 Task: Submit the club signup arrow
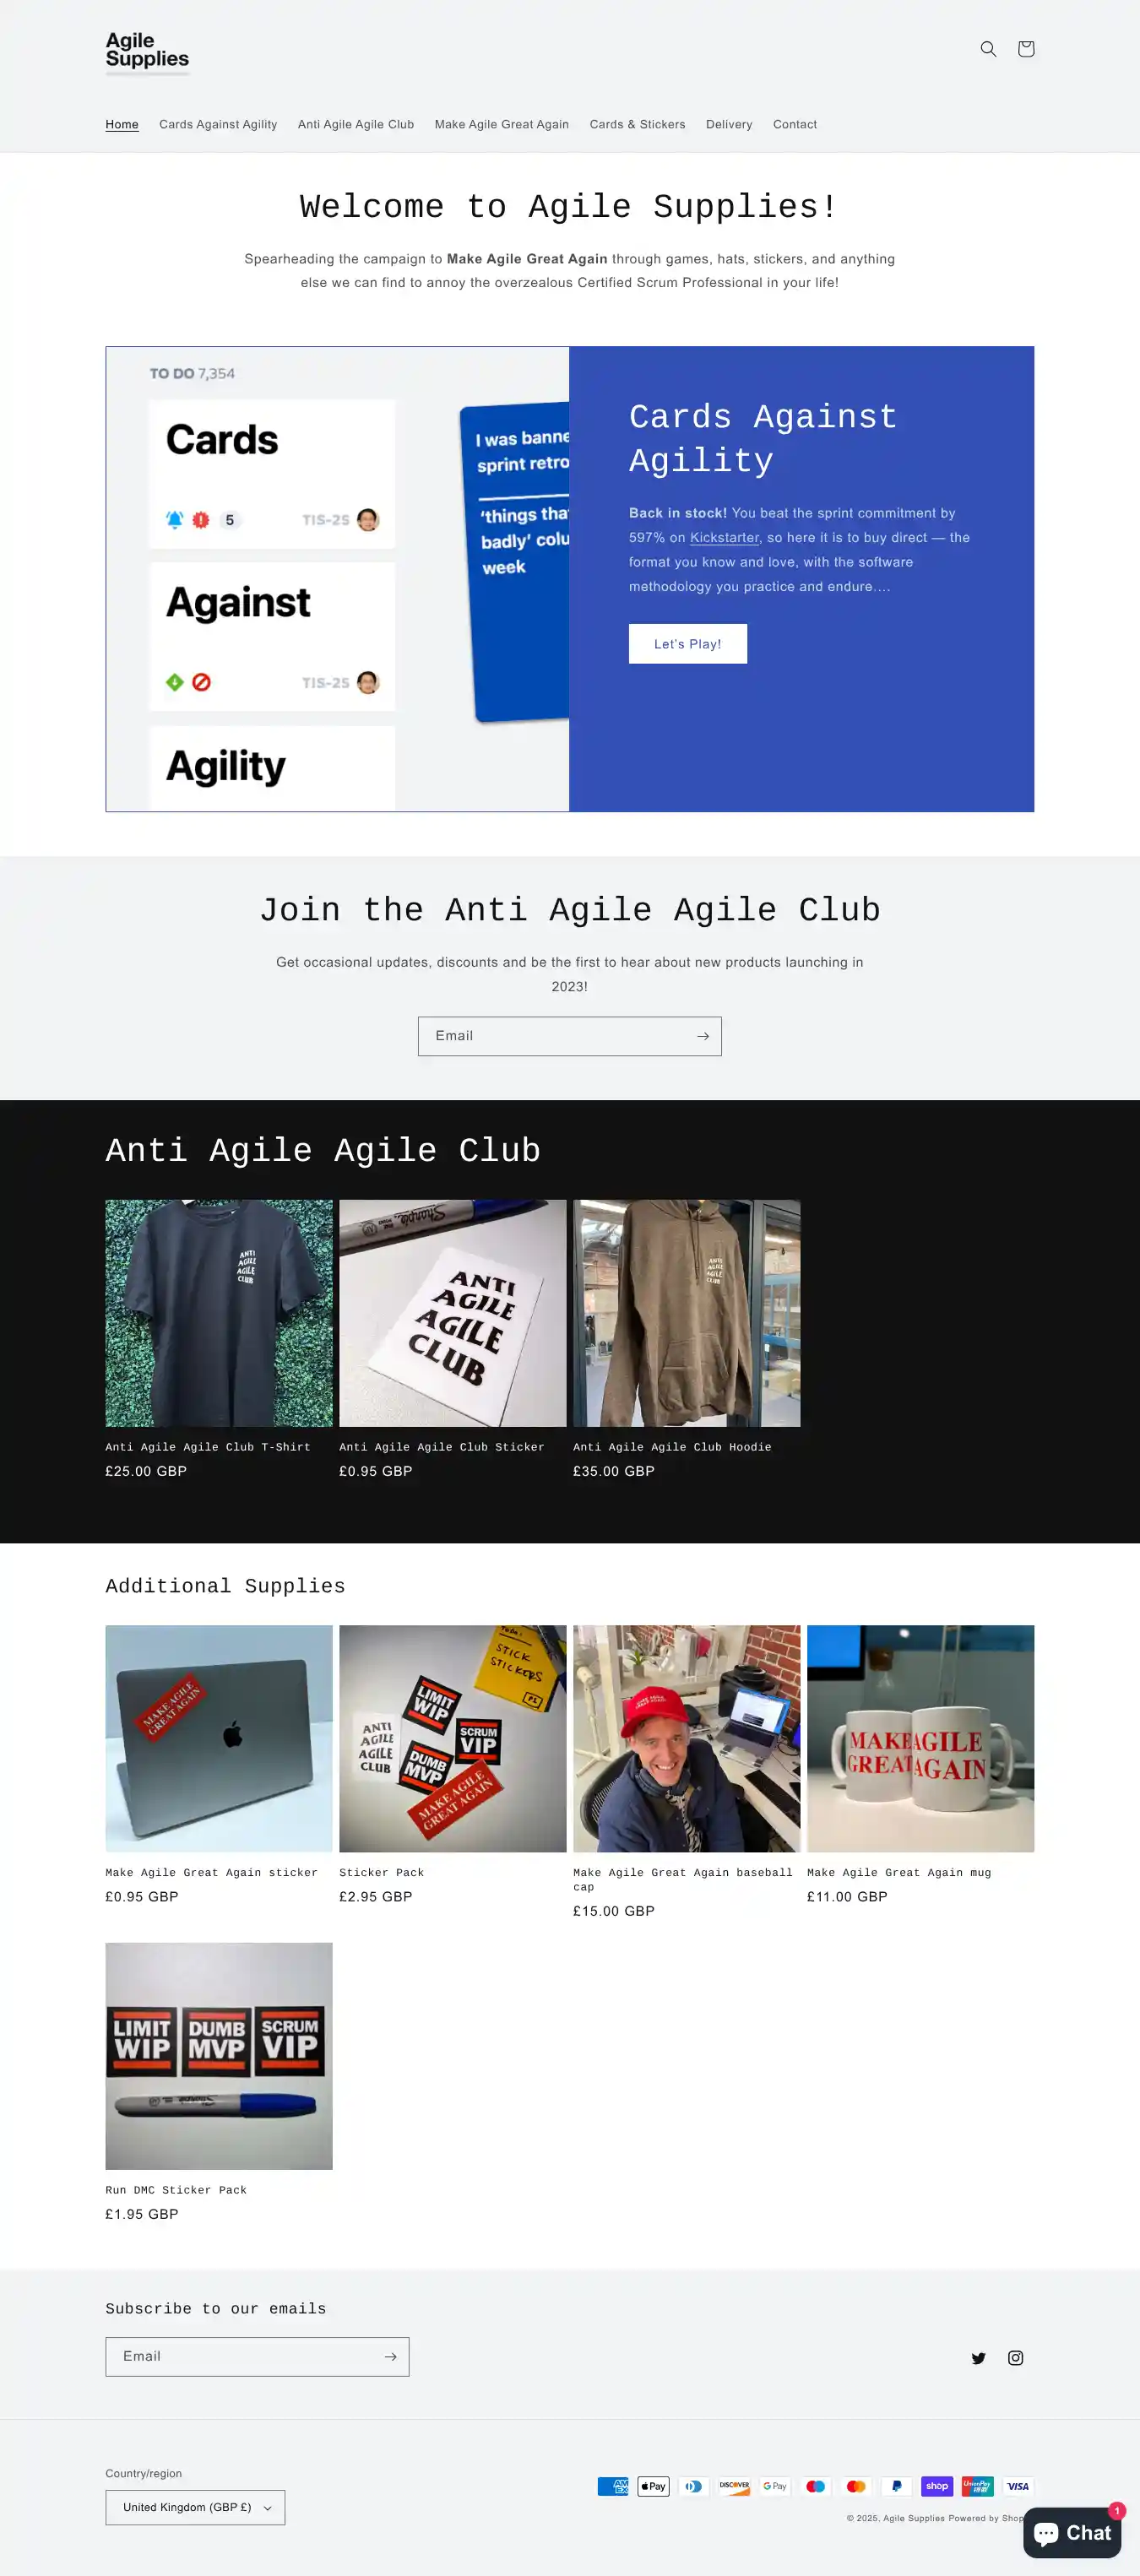pyautogui.click(x=703, y=1036)
